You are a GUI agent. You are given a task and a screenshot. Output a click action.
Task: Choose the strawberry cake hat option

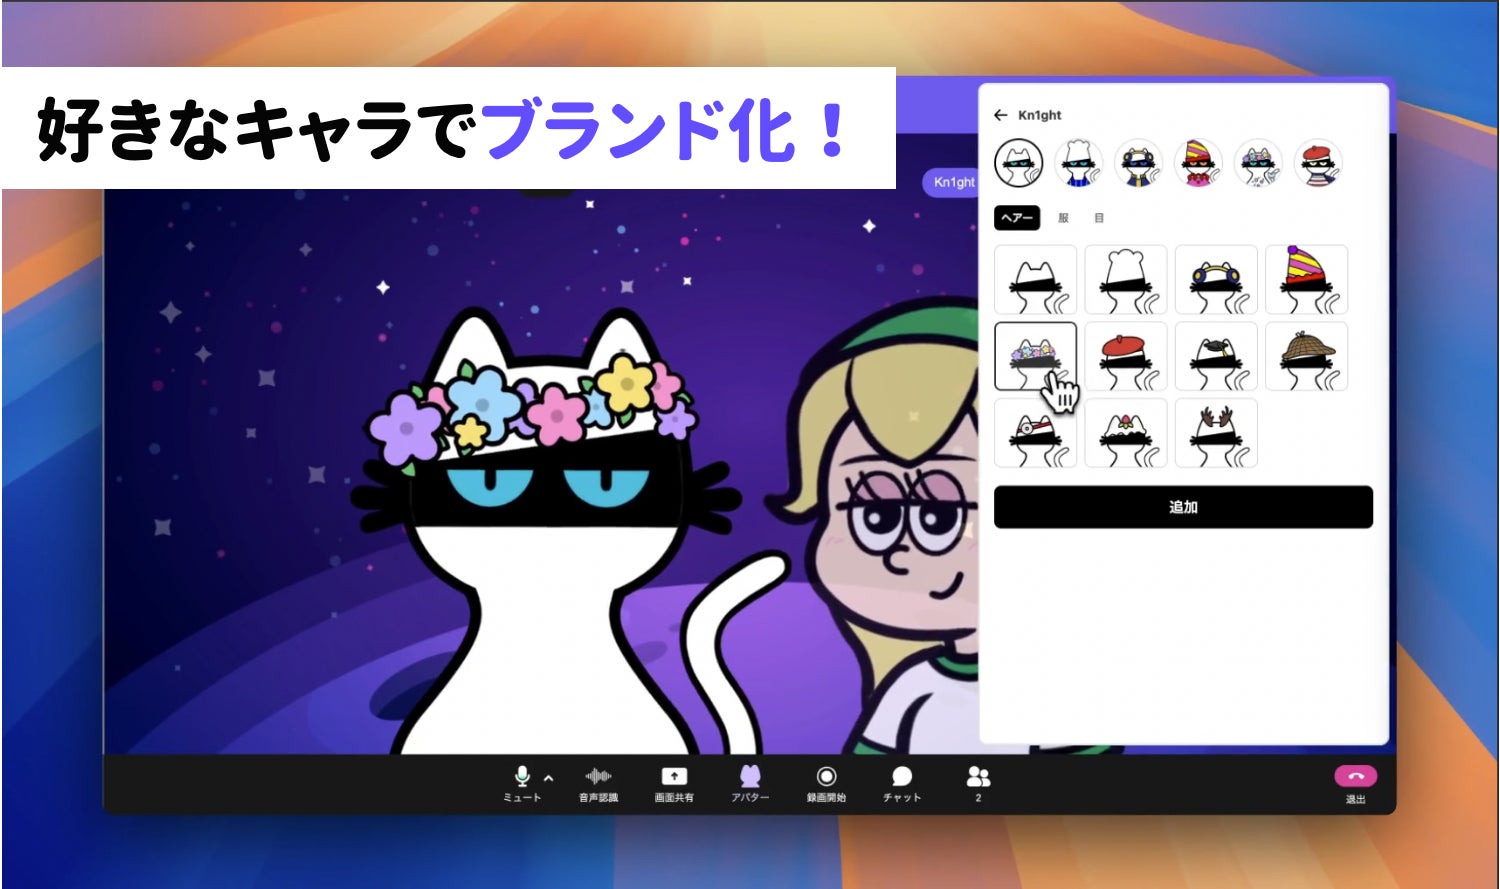click(1126, 433)
